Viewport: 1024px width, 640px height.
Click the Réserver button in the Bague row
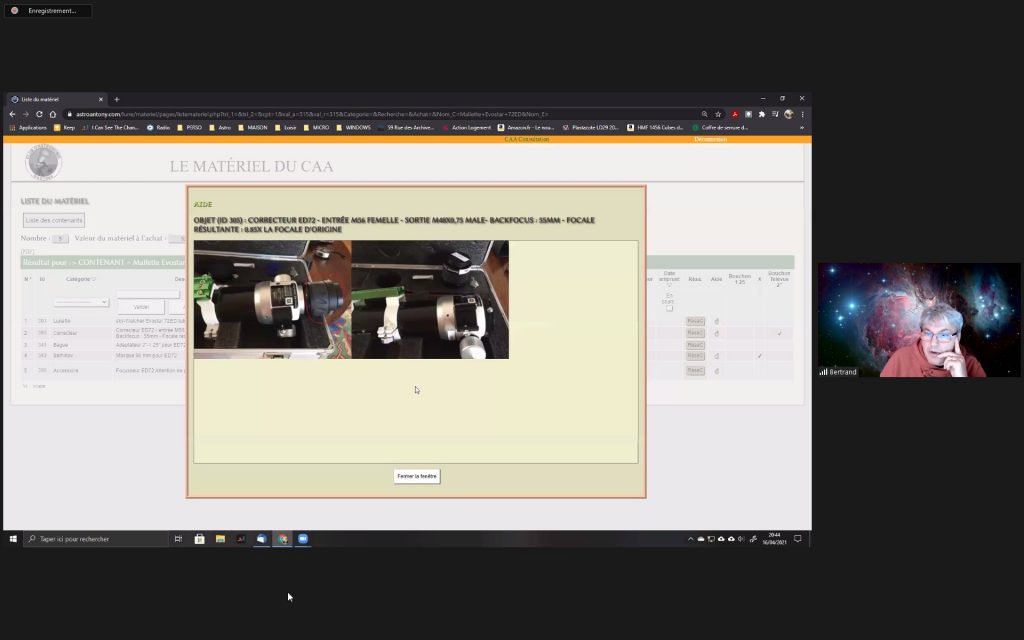tap(695, 345)
